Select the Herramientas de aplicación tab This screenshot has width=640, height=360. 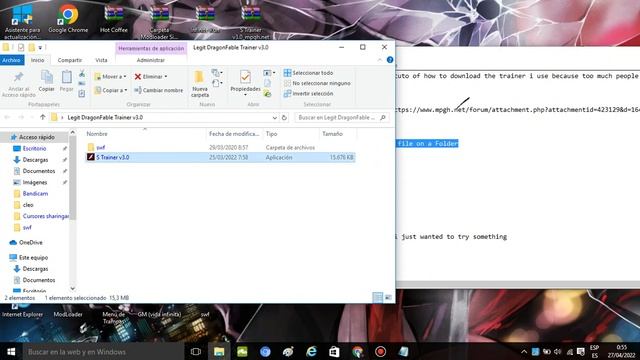tap(151, 48)
